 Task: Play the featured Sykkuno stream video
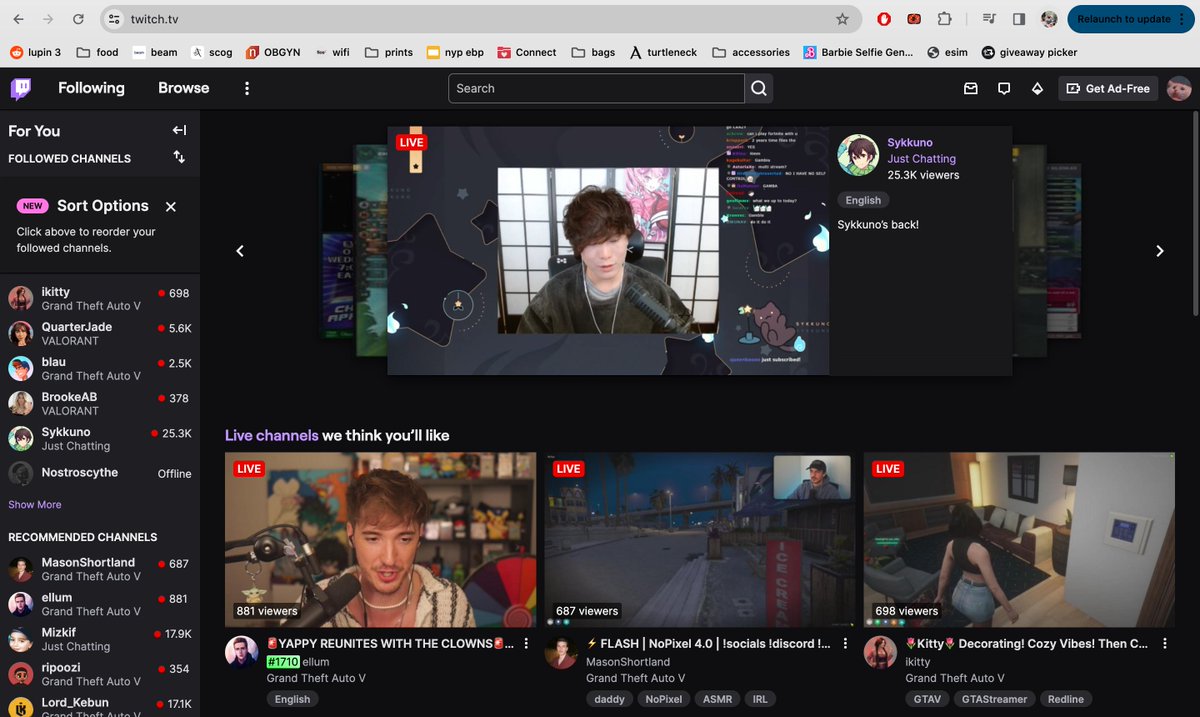[x=608, y=251]
